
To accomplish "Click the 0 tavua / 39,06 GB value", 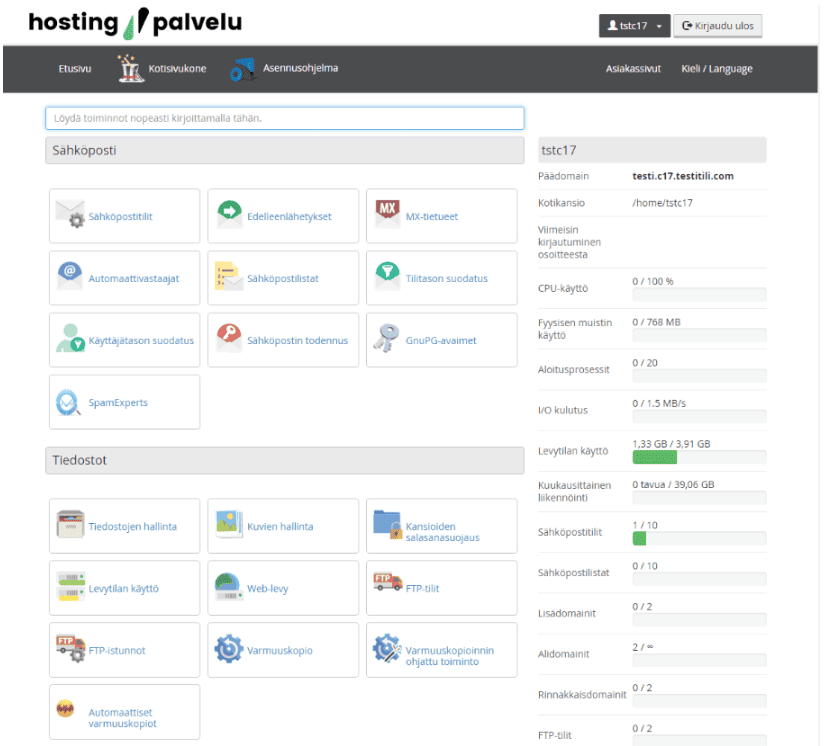I will pos(673,485).
